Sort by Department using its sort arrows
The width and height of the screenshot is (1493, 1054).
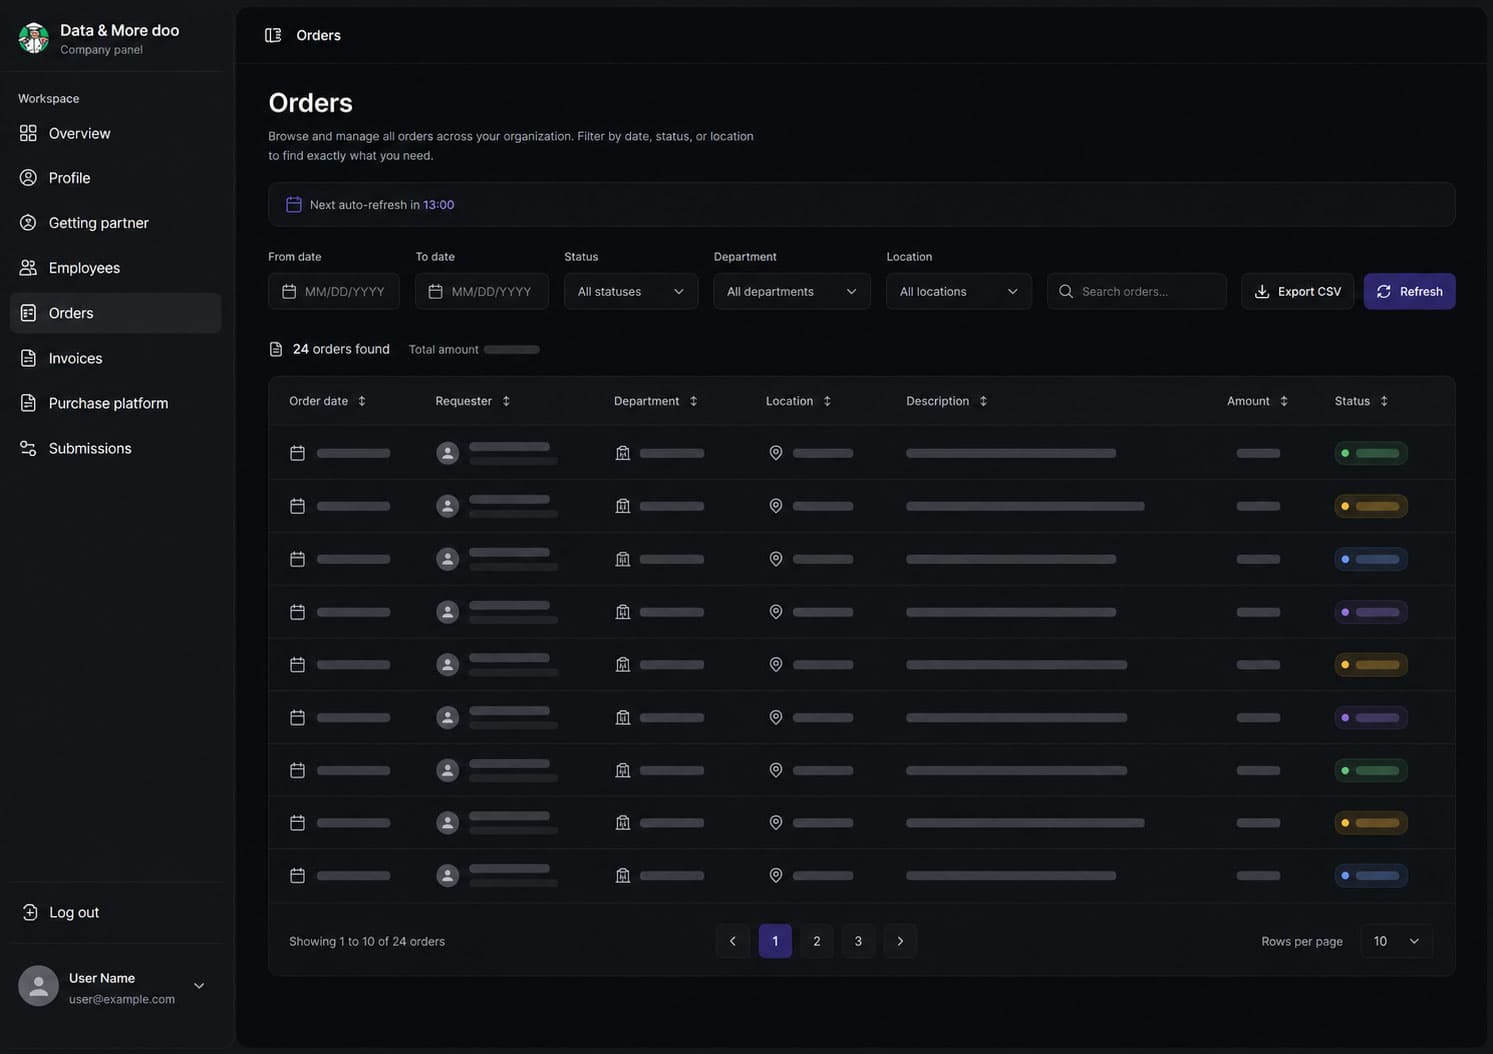point(693,401)
